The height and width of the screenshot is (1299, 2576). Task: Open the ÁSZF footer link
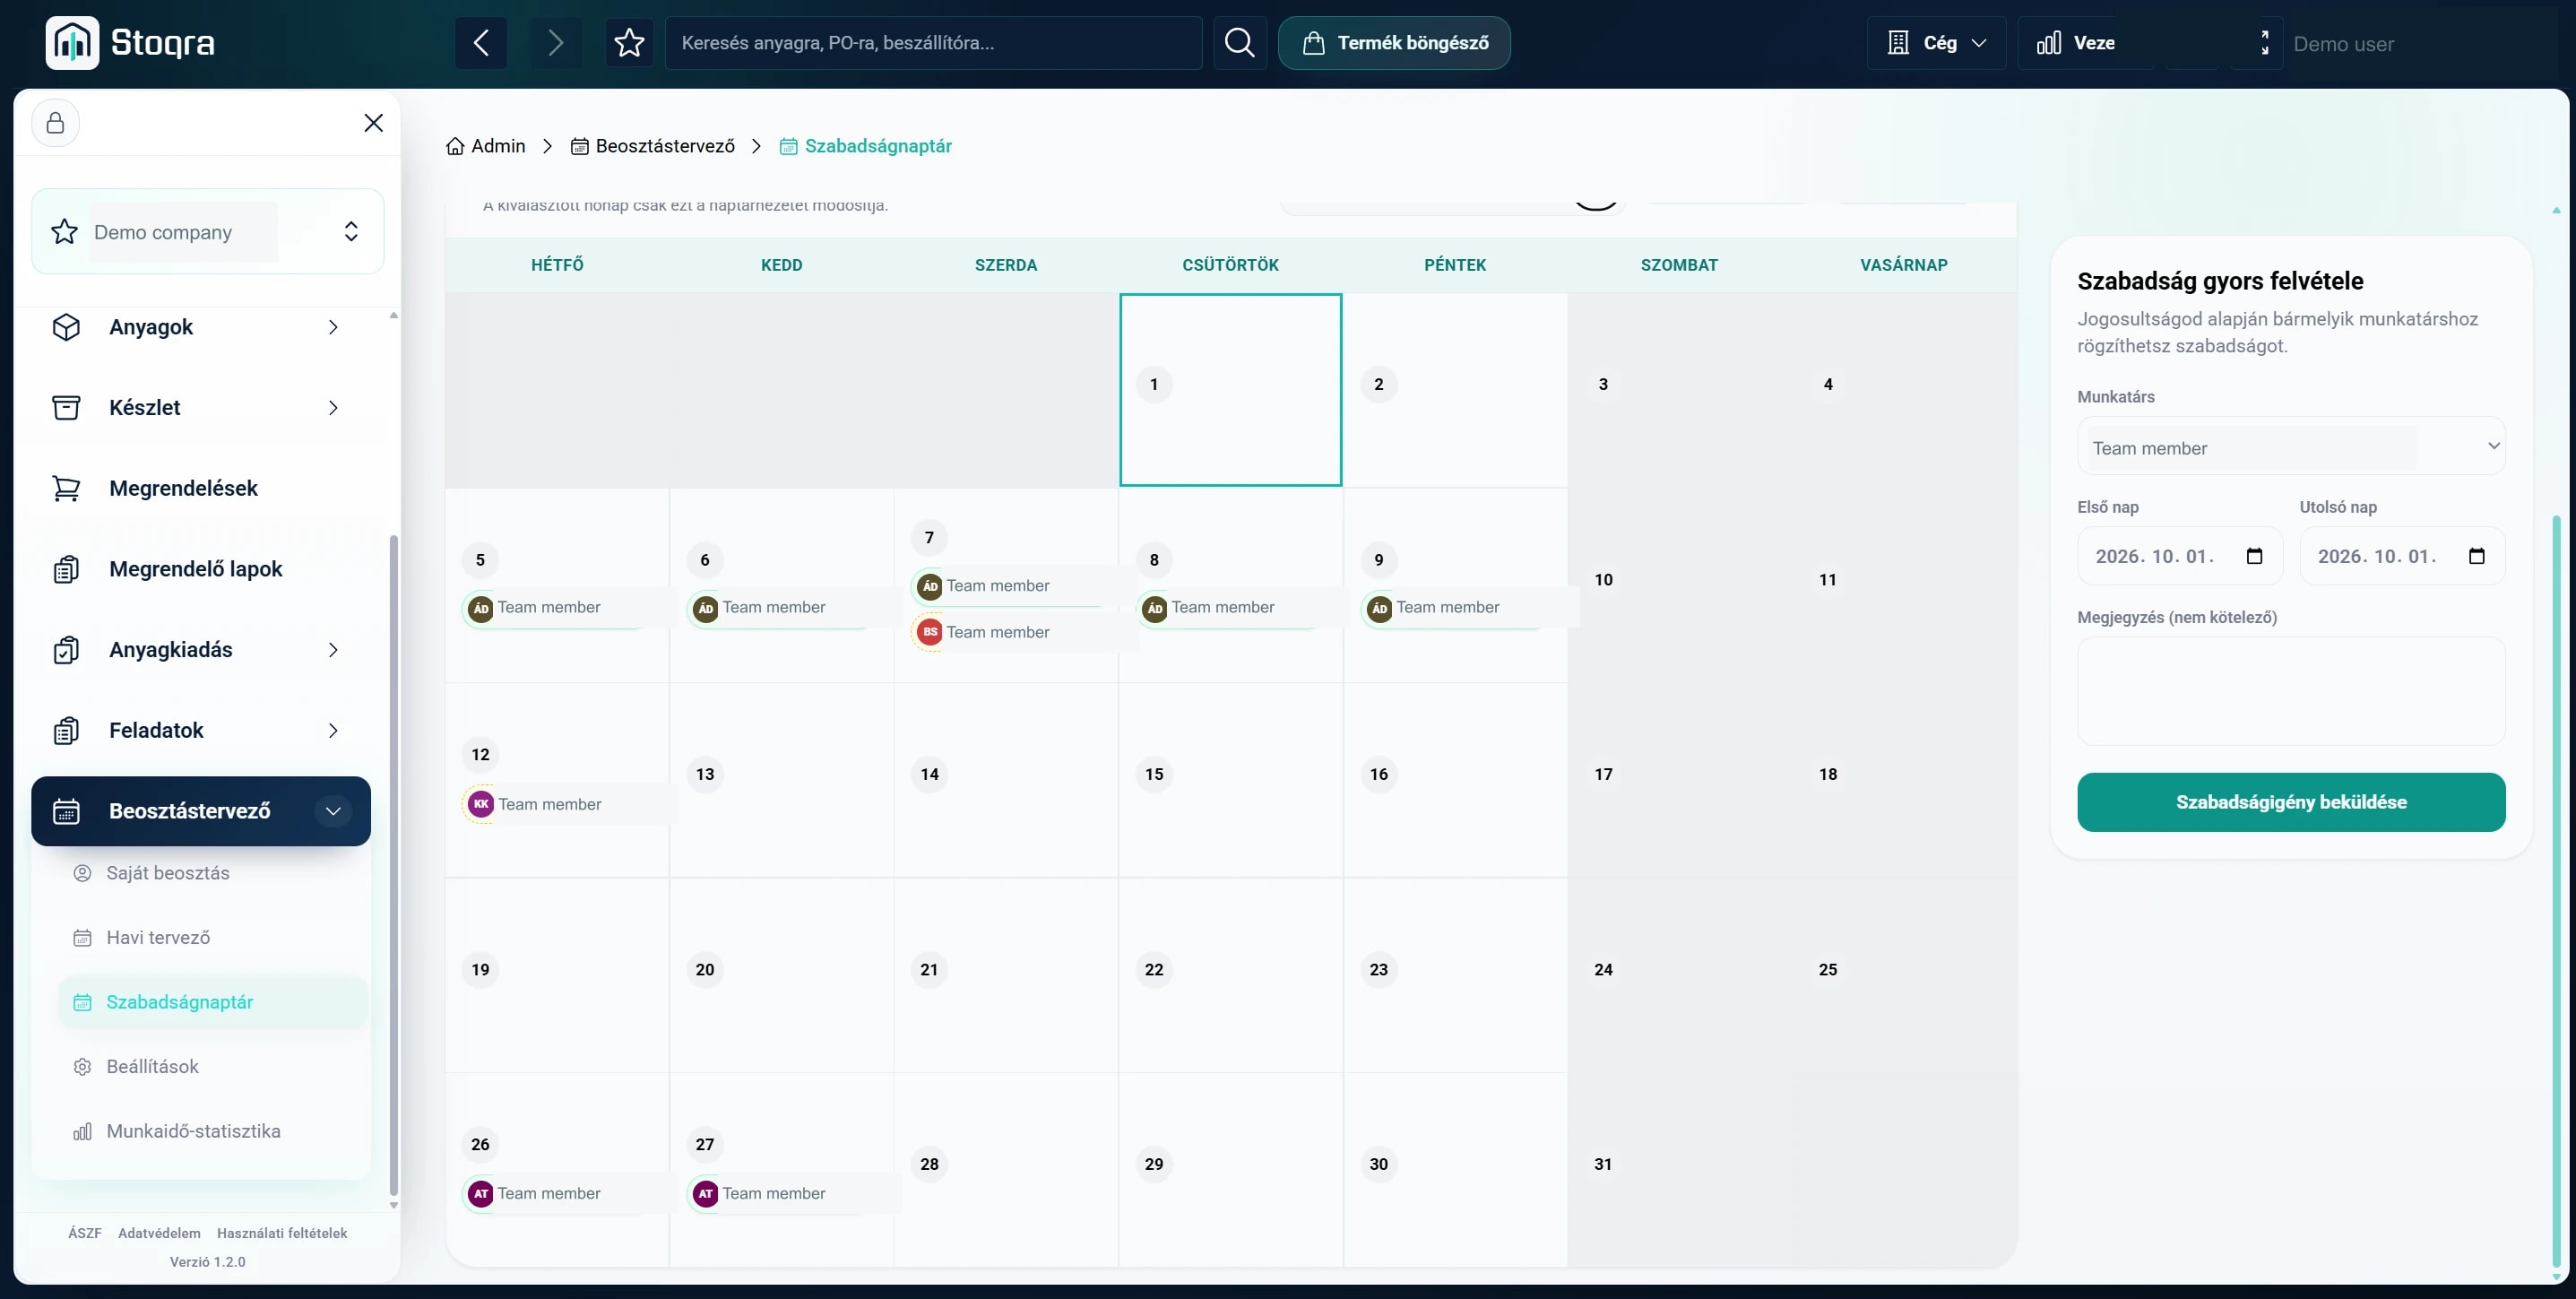85,1233
